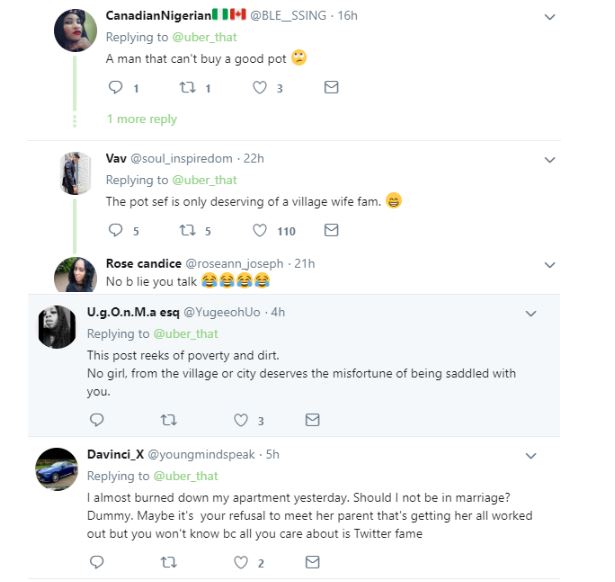Expand options chevron on Vav's tweet

549,159
